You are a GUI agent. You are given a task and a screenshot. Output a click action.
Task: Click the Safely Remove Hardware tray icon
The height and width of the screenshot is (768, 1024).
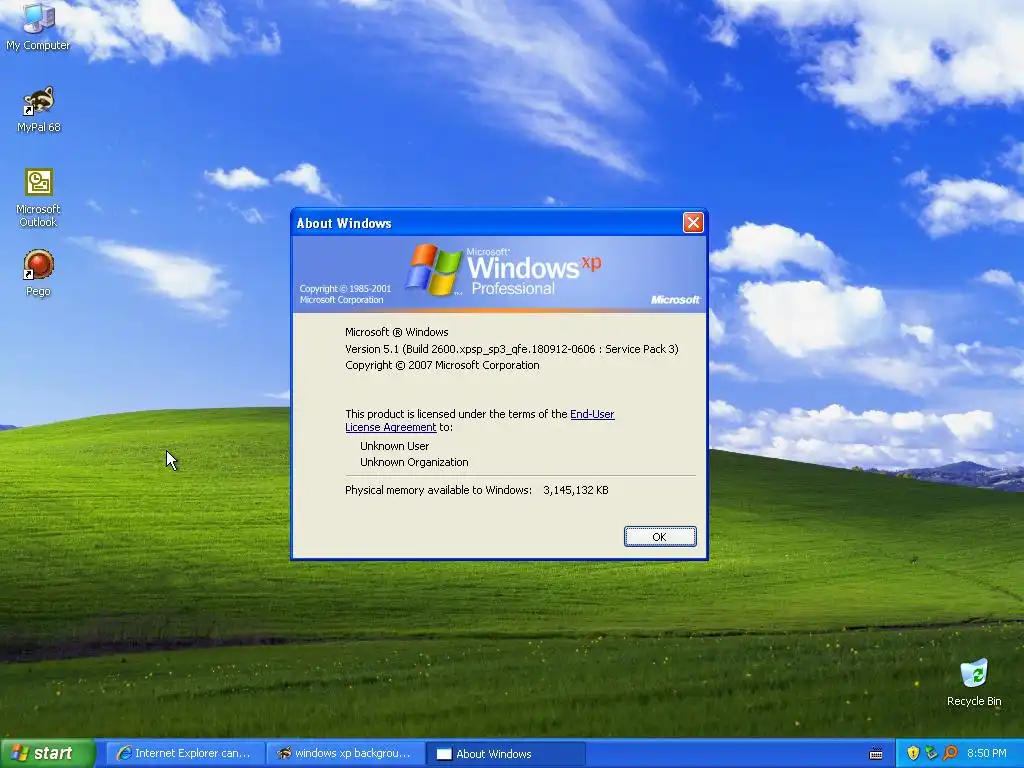coord(931,753)
